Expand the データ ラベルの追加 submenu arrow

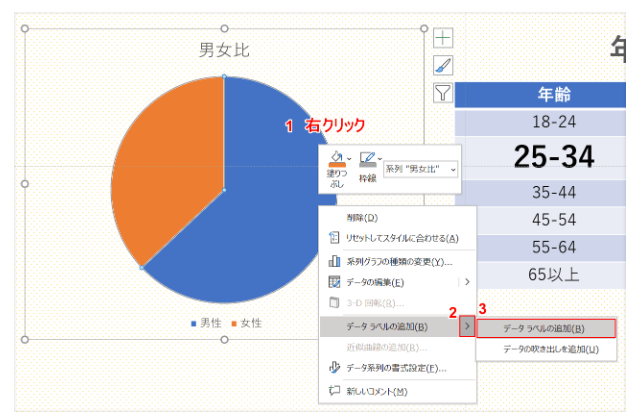(x=467, y=326)
